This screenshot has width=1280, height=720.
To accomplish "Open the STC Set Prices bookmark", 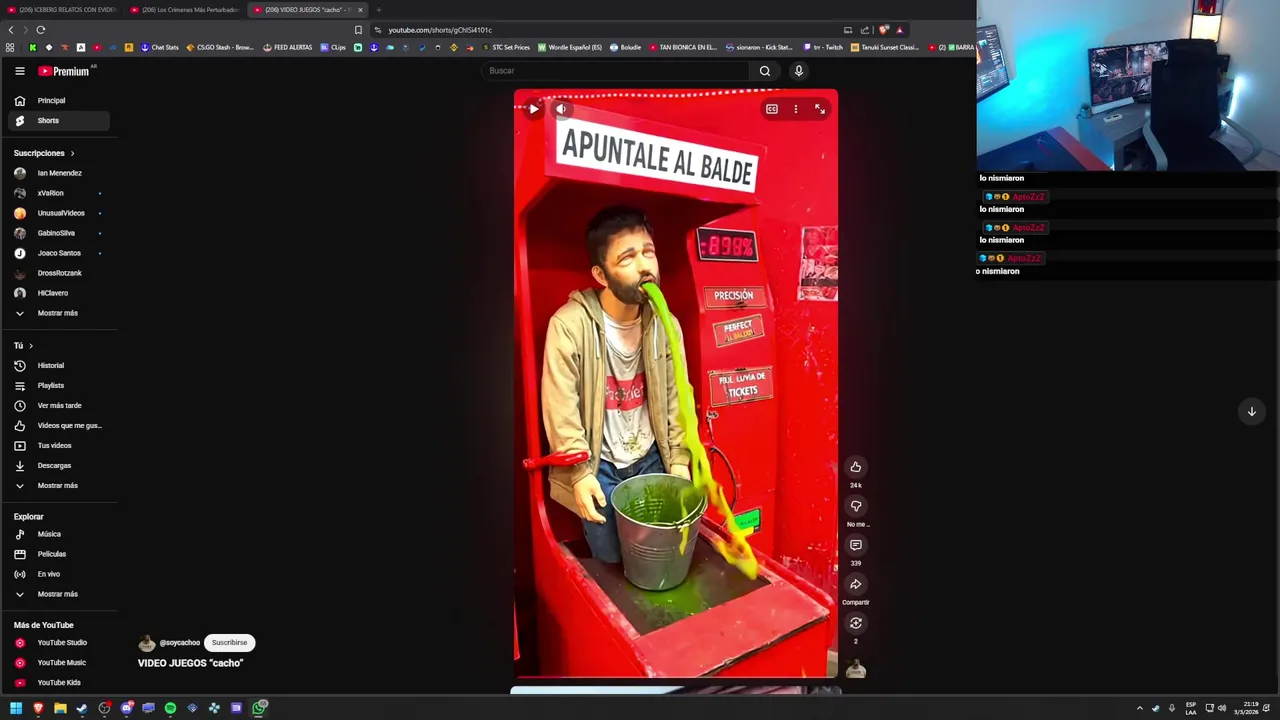I will [x=506, y=48].
